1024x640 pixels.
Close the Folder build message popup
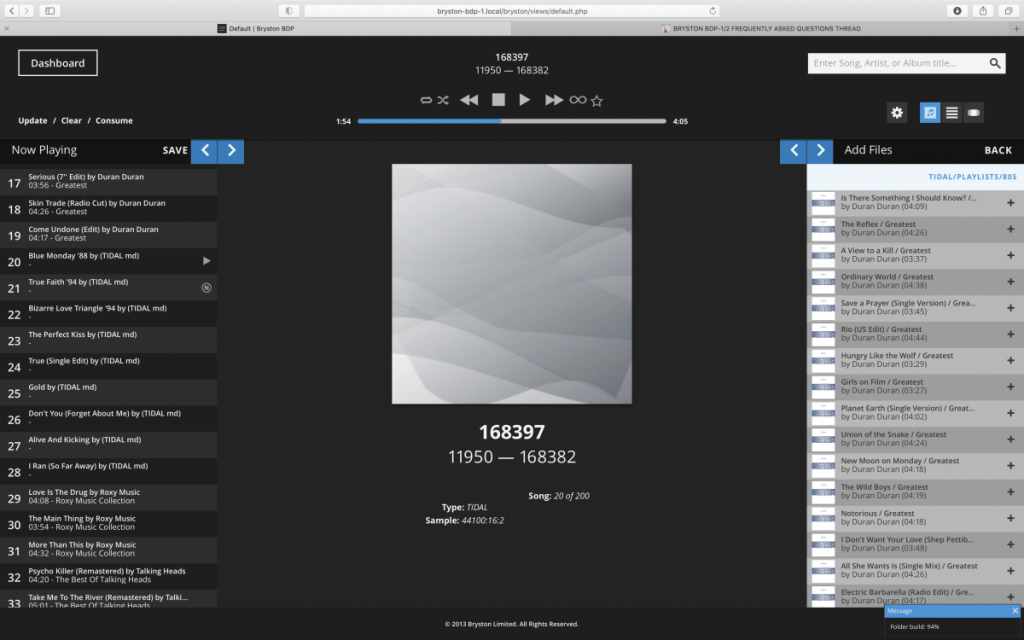click(1015, 611)
